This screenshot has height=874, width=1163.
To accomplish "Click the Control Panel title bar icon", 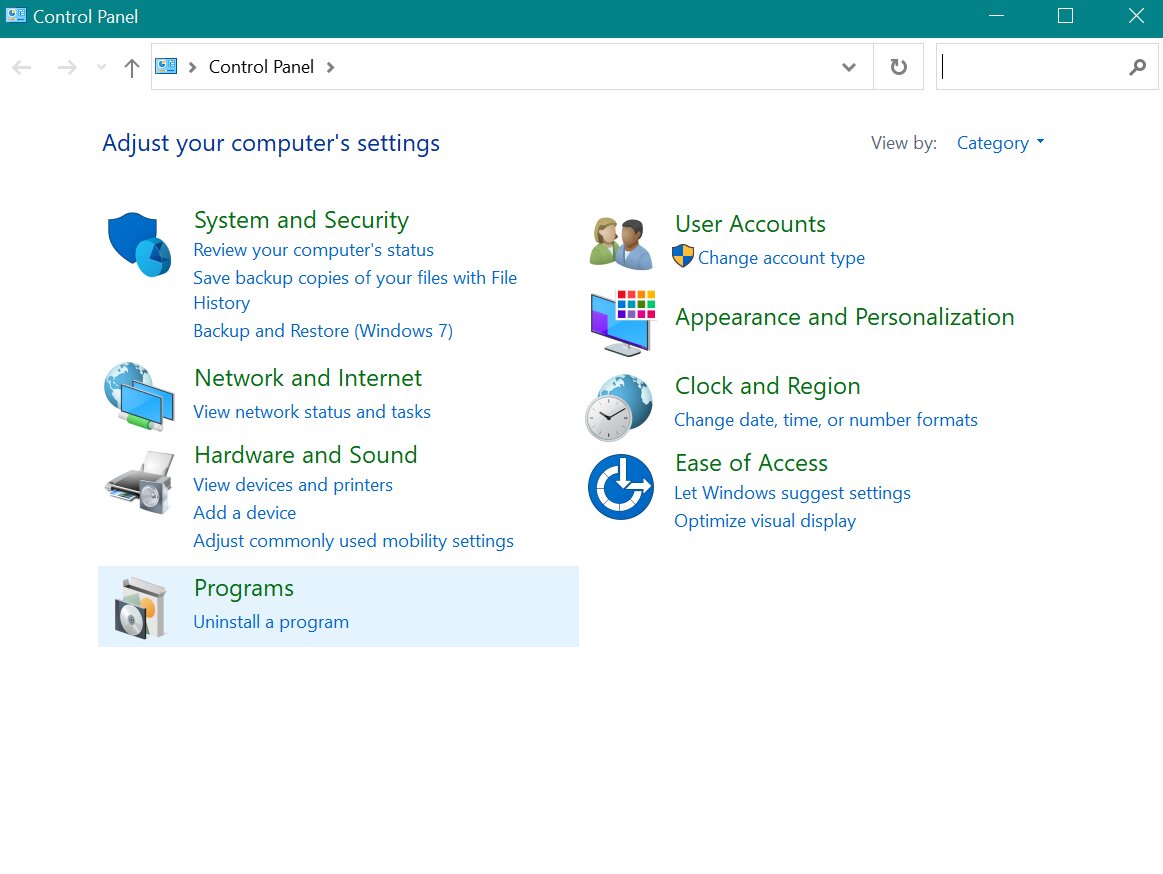I will [16, 16].
